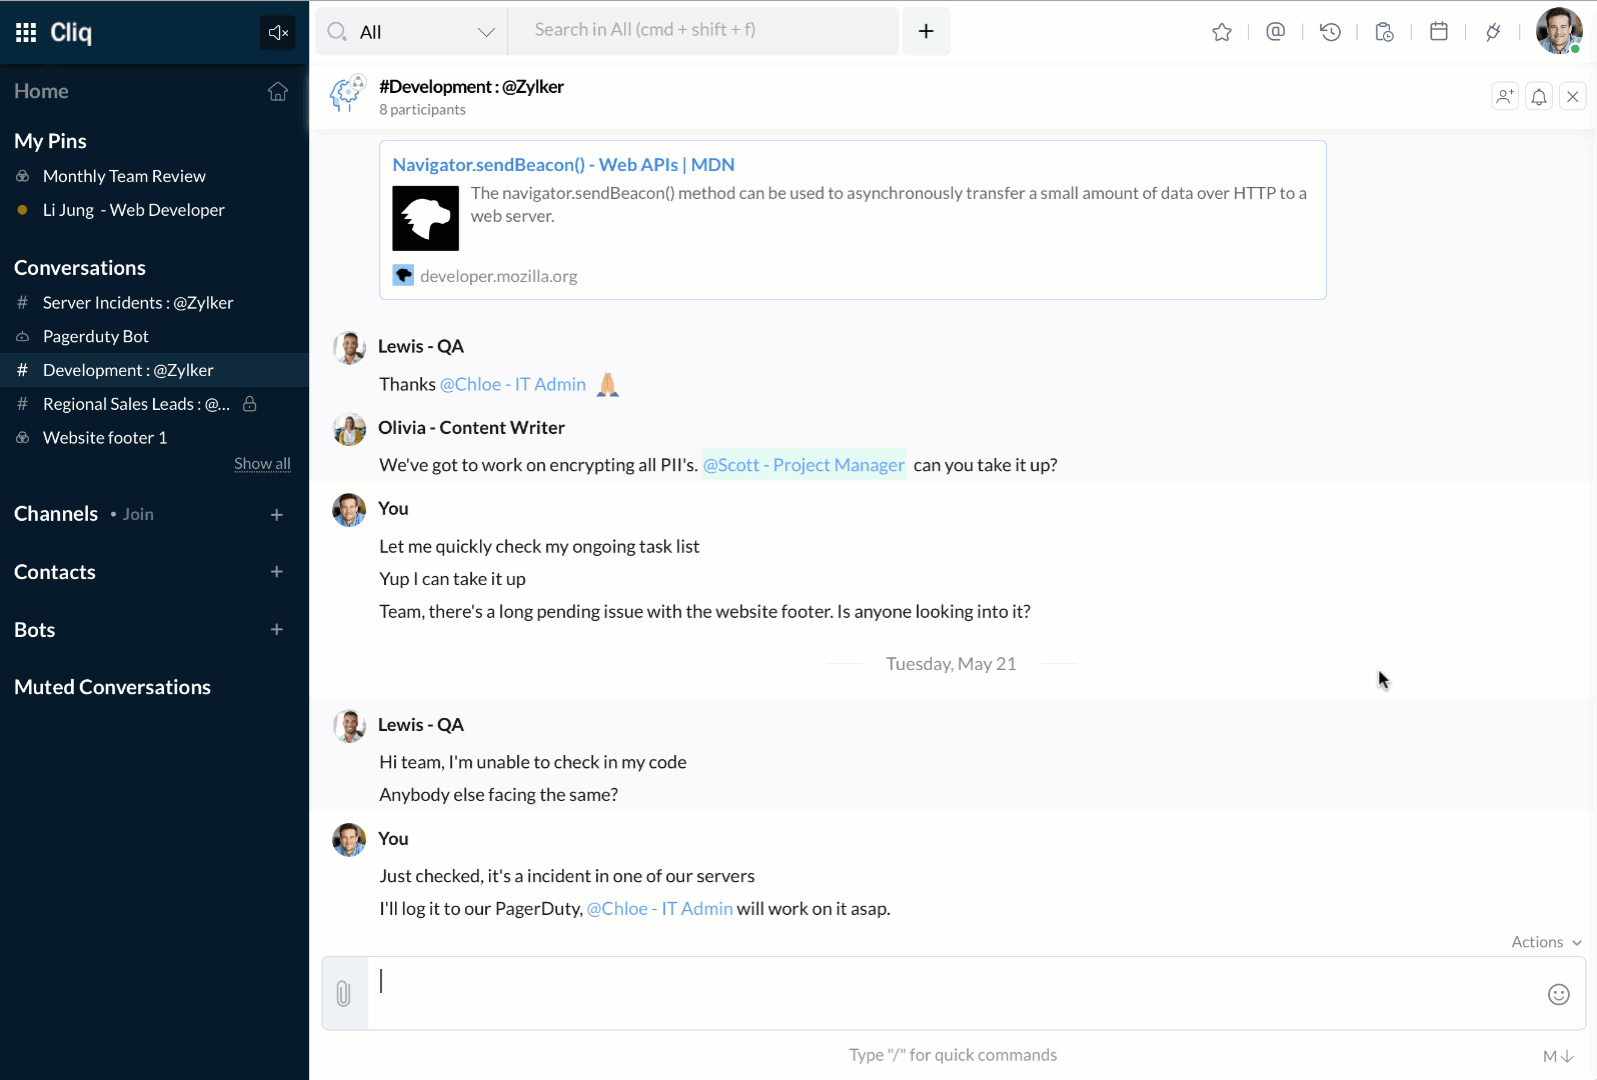Open the Channels section

tap(56, 514)
